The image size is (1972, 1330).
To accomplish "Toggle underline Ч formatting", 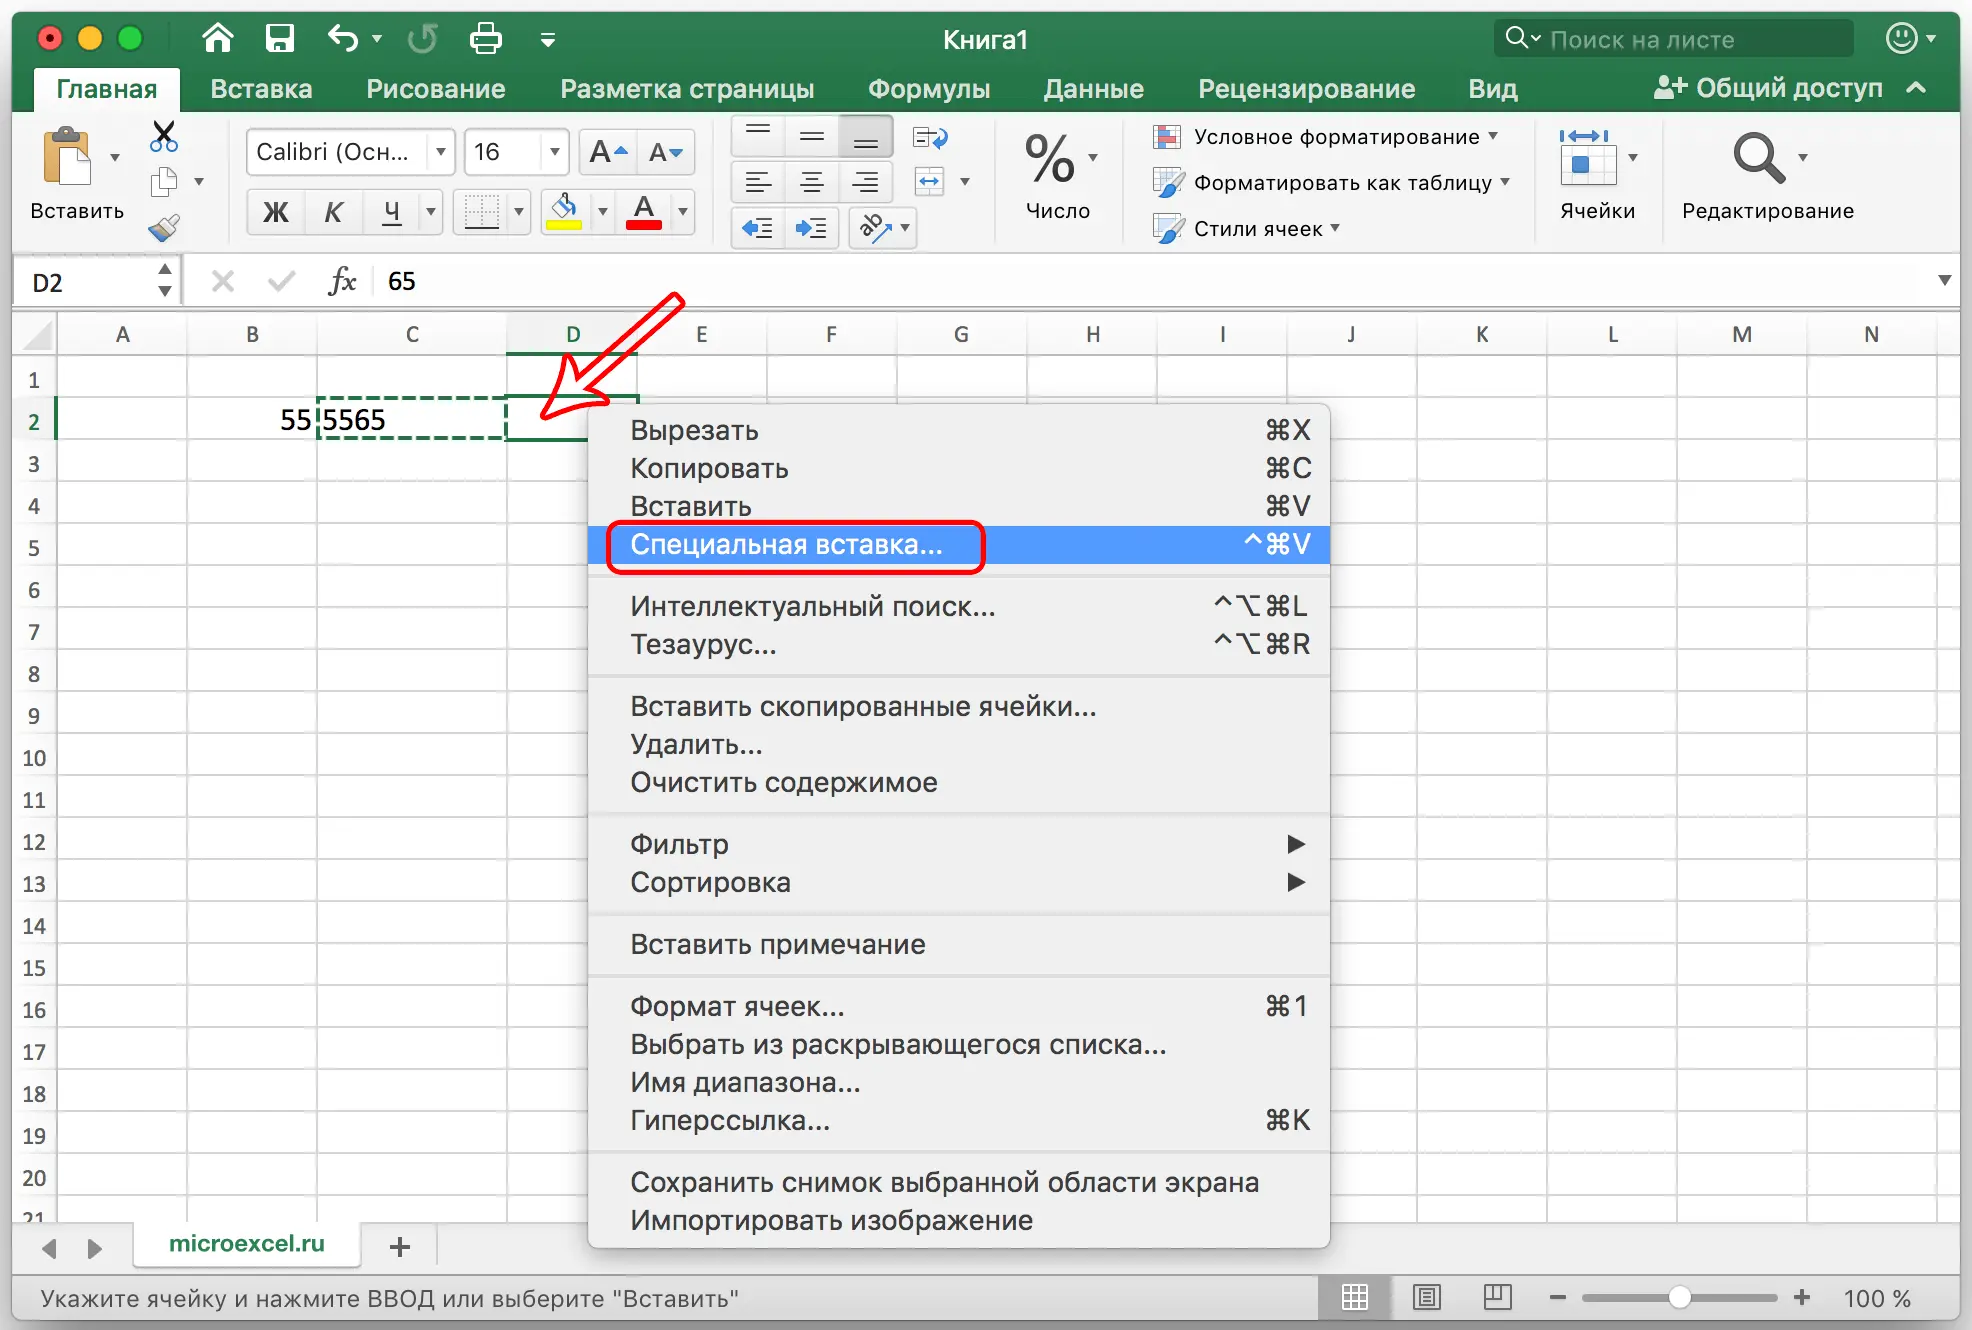I will pos(392,211).
